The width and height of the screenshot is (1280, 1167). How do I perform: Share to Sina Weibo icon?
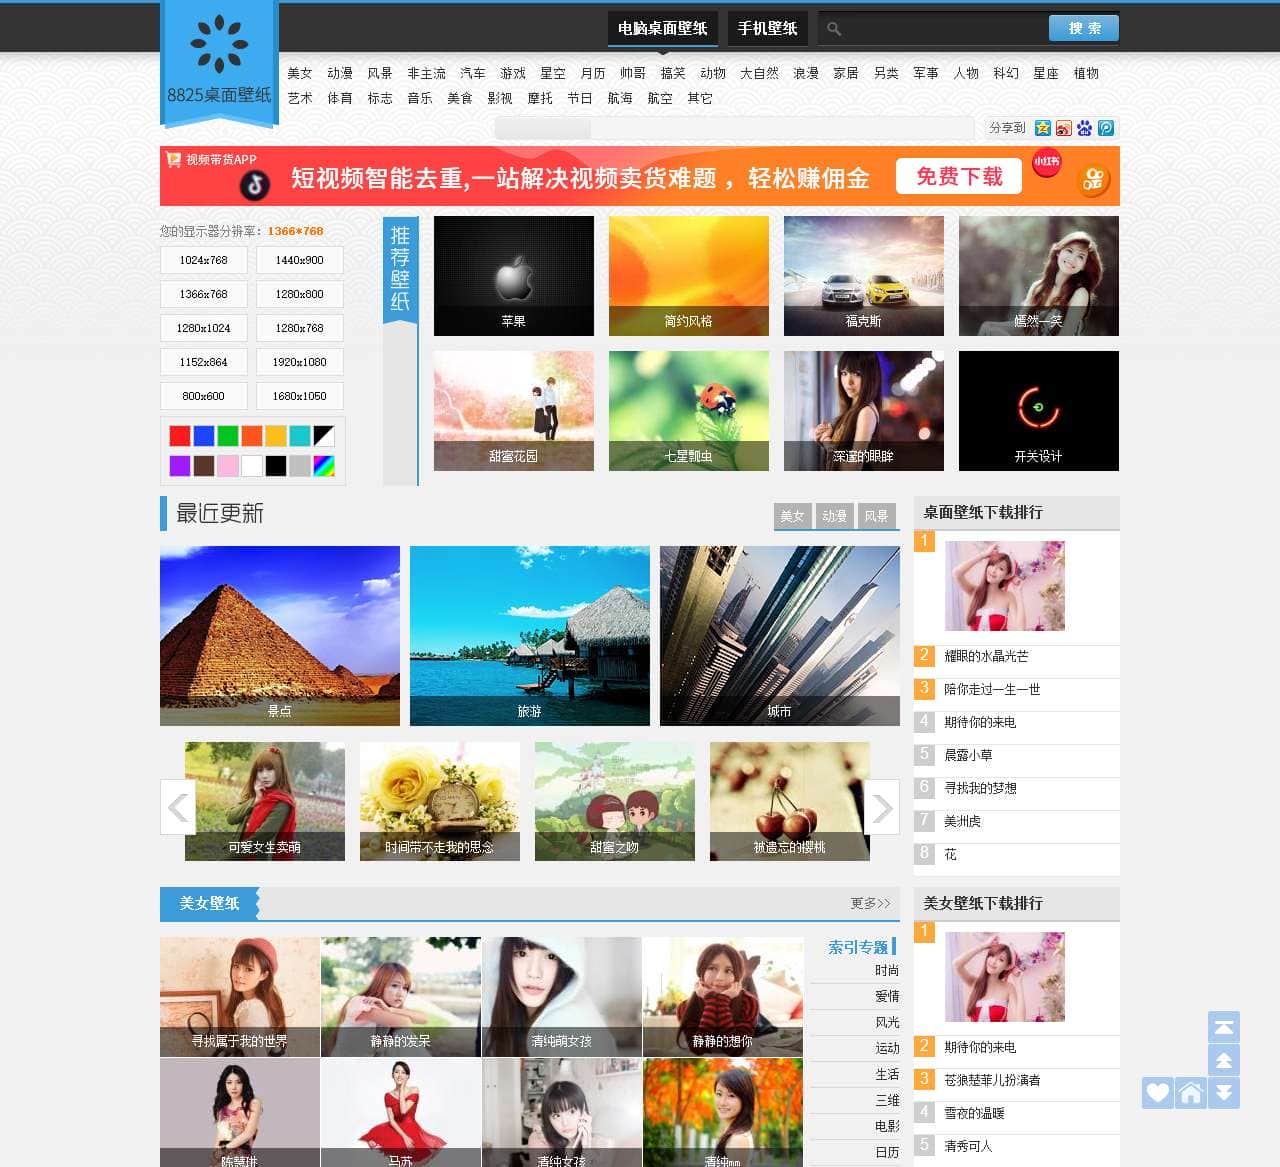(x=1064, y=128)
